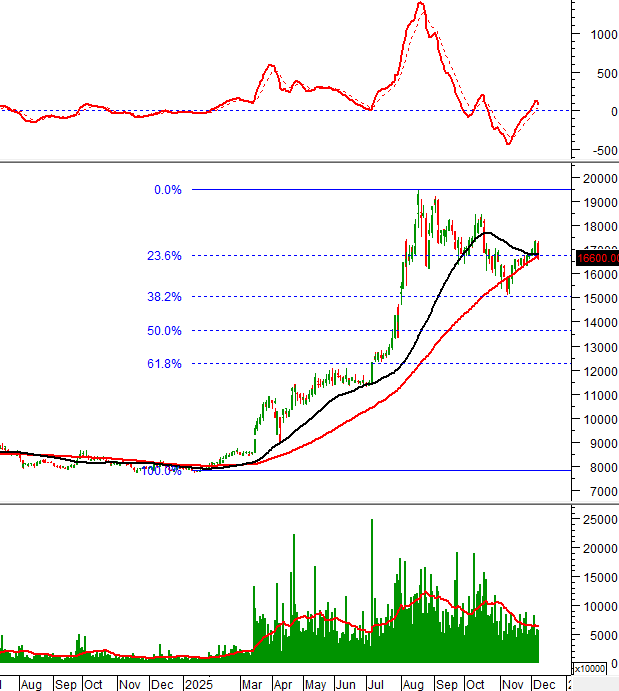Click the red 16600.00 current price tag
Viewport: 619px width, 691px height.
coord(597,258)
